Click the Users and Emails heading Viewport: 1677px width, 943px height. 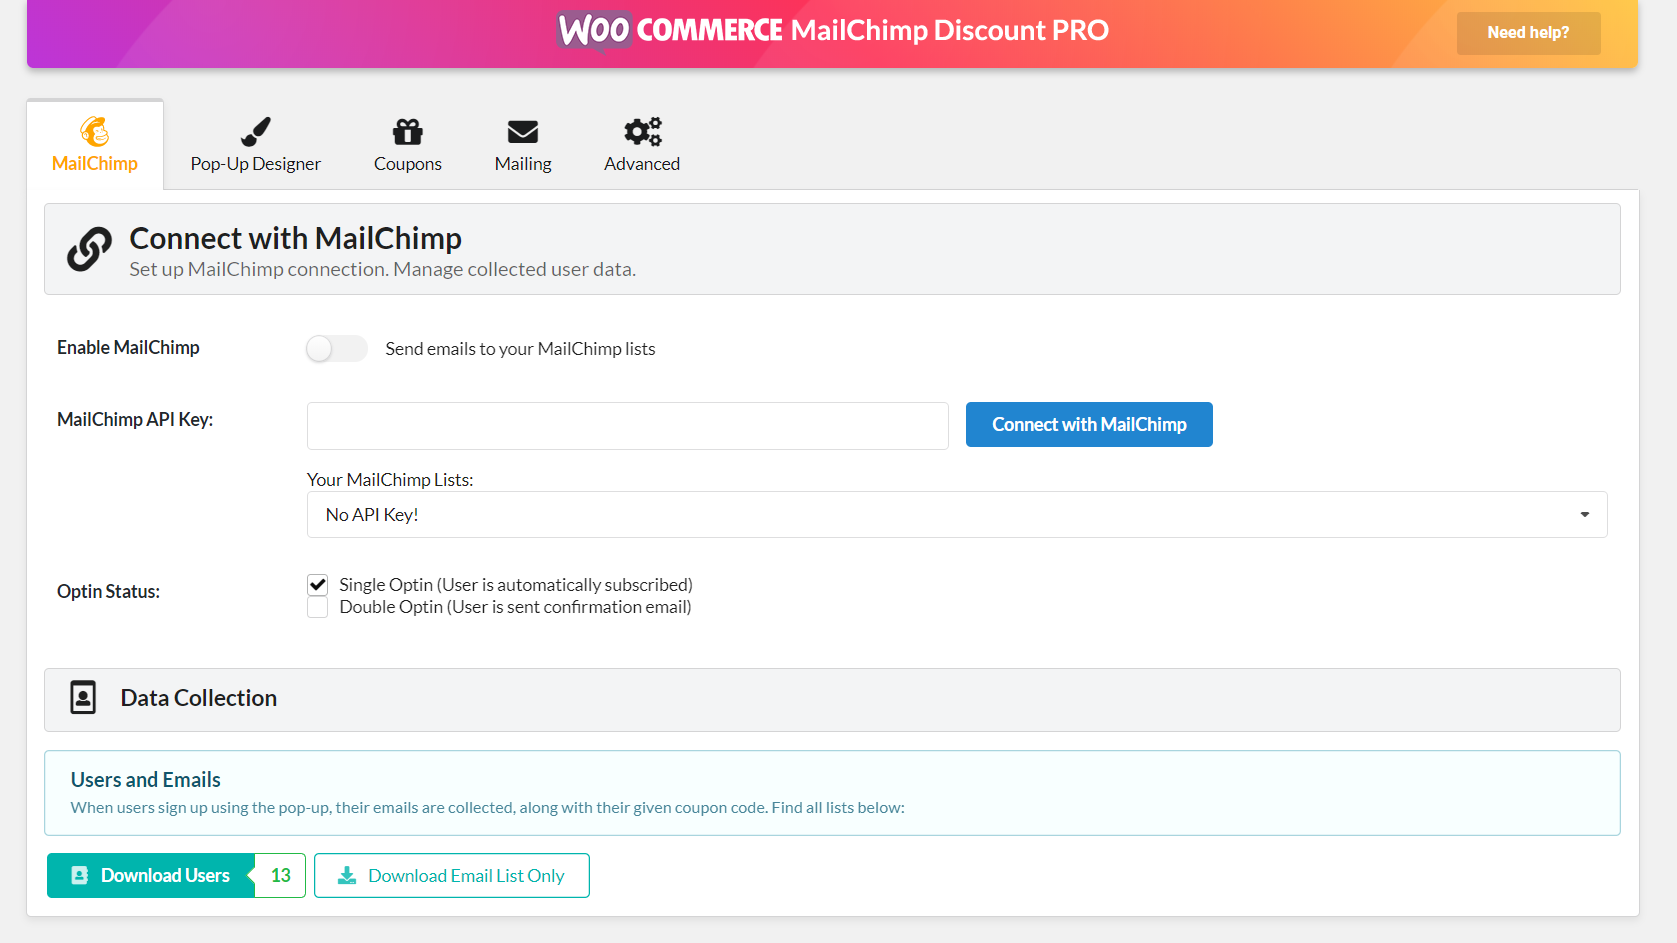tap(146, 779)
